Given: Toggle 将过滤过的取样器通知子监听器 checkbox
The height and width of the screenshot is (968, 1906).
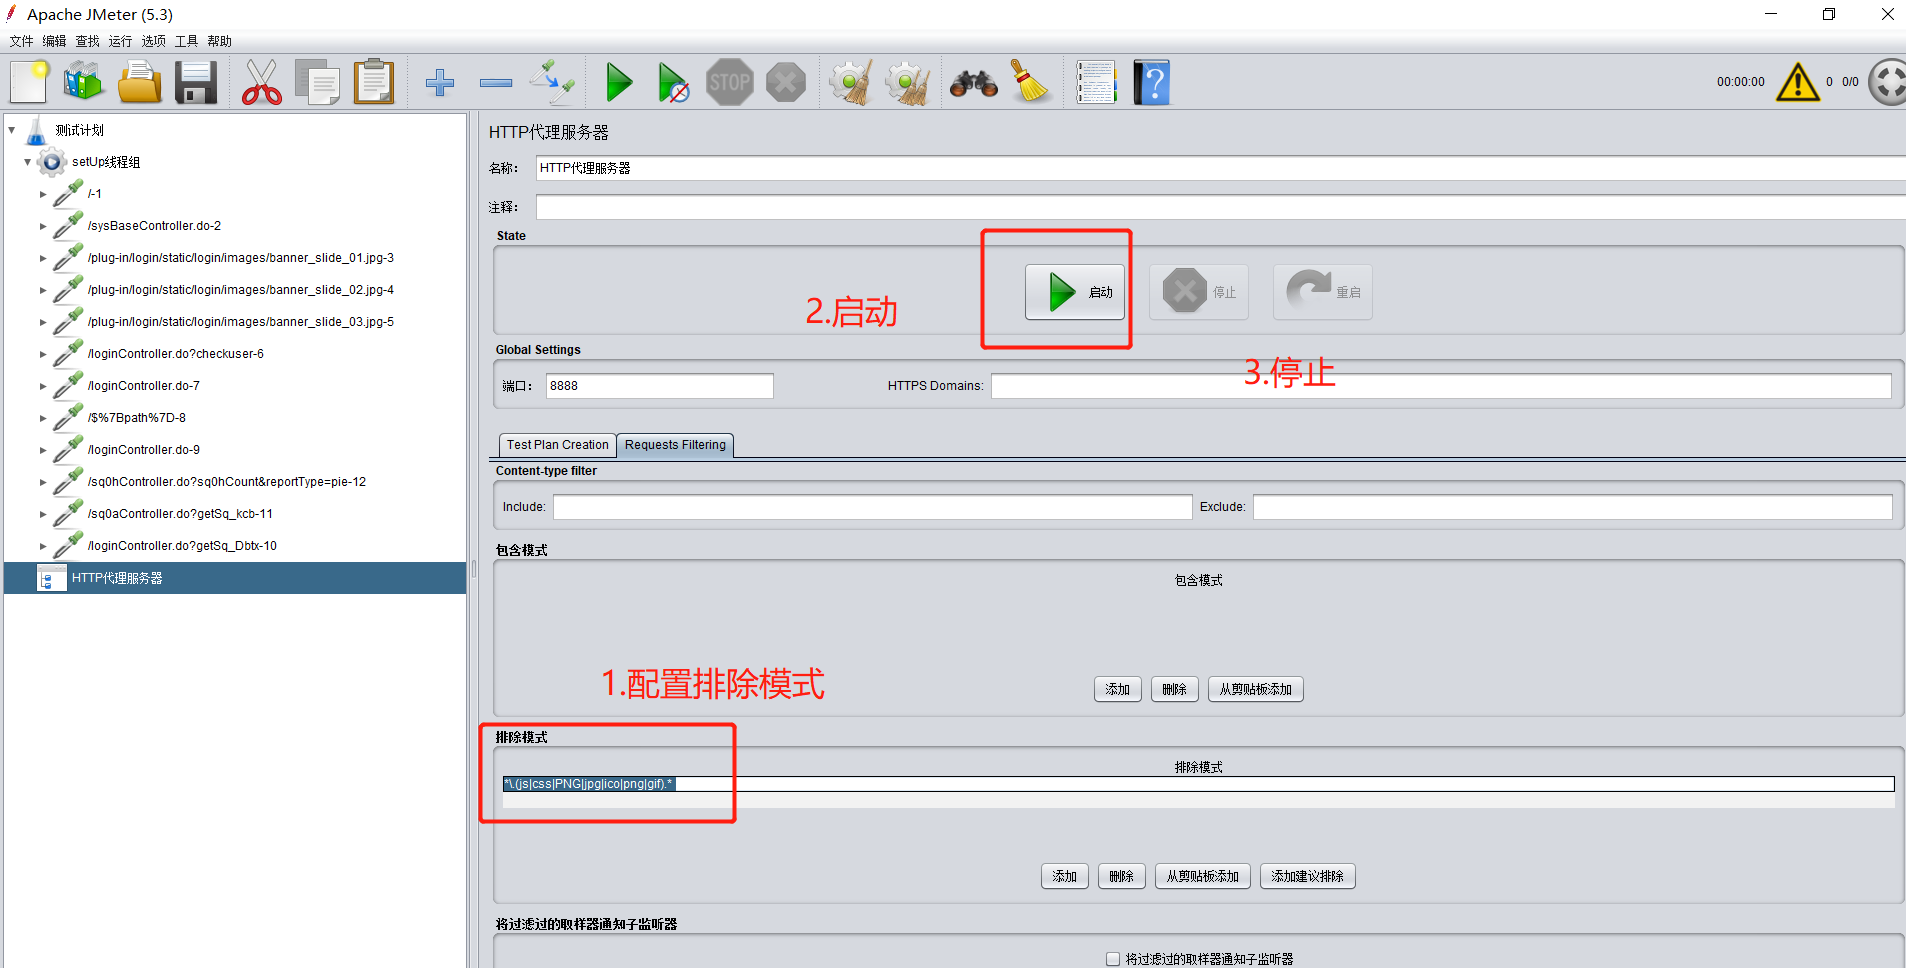Looking at the screenshot, I should point(1113,959).
